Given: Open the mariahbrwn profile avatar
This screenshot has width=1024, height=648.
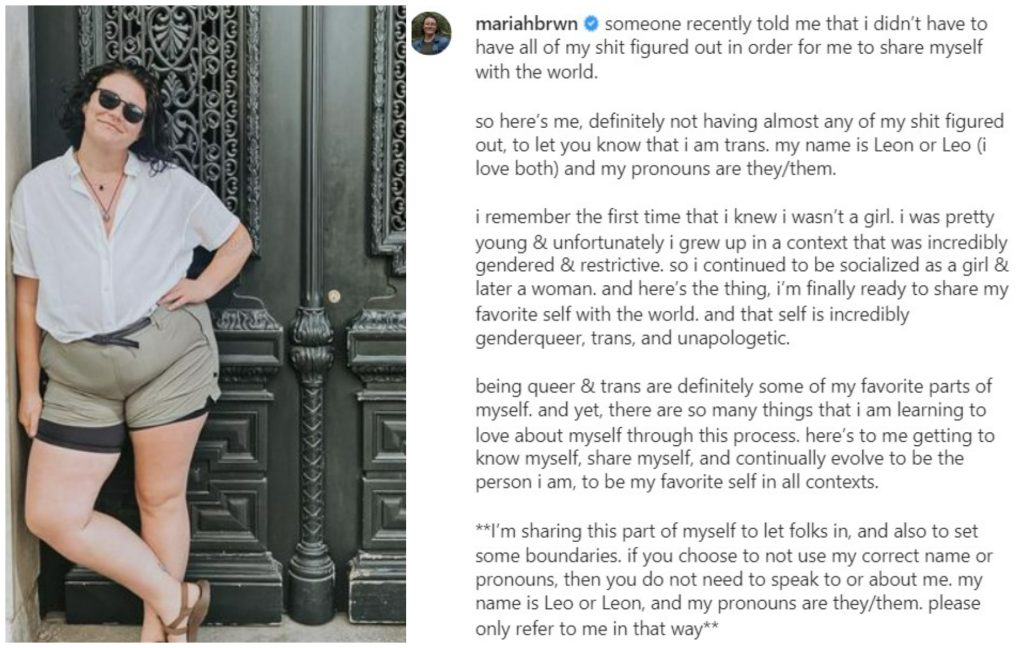Looking at the screenshot, I should [431, 33].
